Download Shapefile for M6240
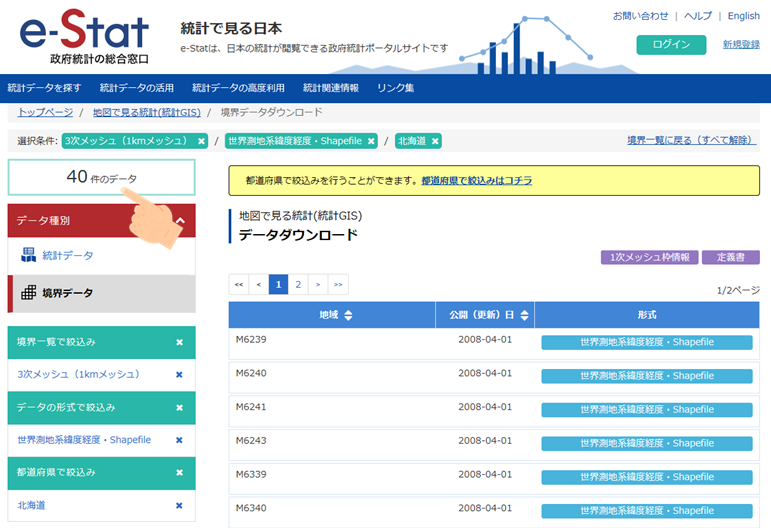The width and height of the screenshot is (771, 528). click(647, 376)
